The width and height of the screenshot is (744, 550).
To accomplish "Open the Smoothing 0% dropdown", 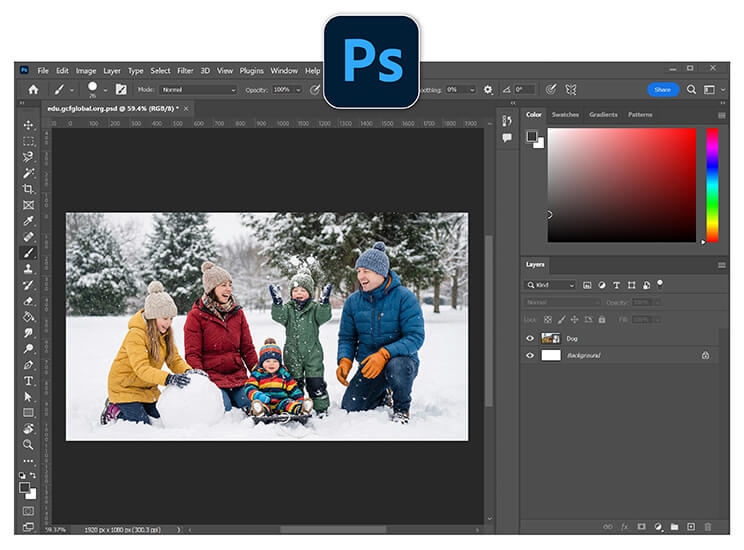I will coord(460,90).
